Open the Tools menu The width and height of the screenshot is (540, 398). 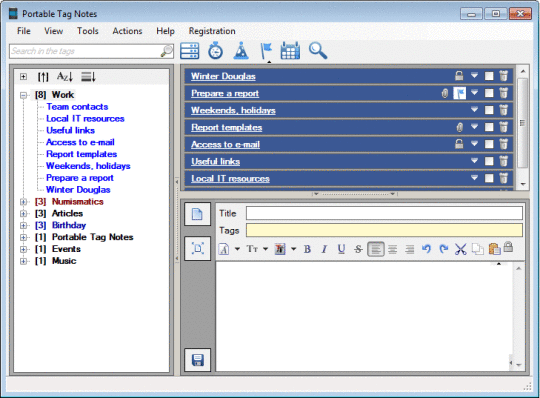click(88, 31)
